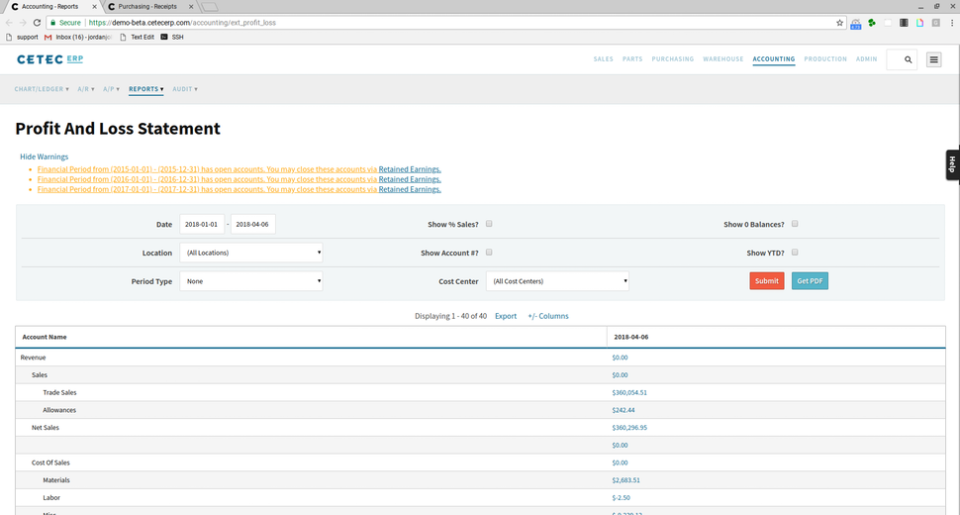Click Materials amount $2,683.51
The height and width of the screenshot is (515, 960).
click(626, 481)
